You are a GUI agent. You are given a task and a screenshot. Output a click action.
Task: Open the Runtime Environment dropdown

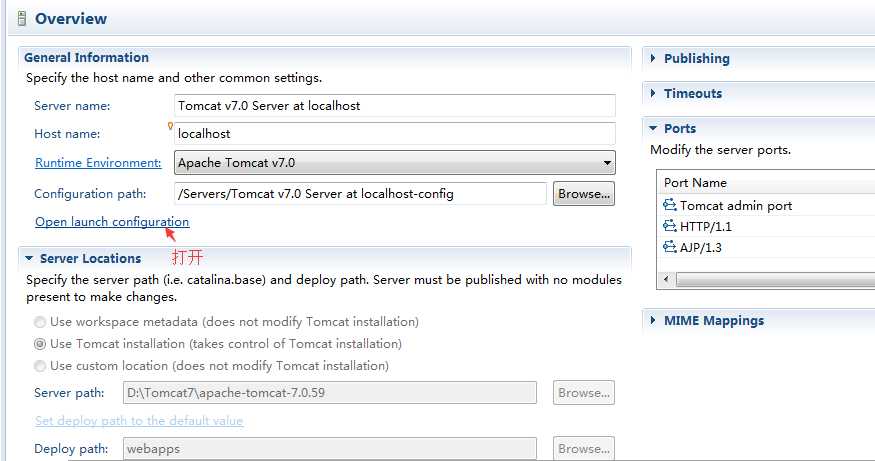pos(395,163)
